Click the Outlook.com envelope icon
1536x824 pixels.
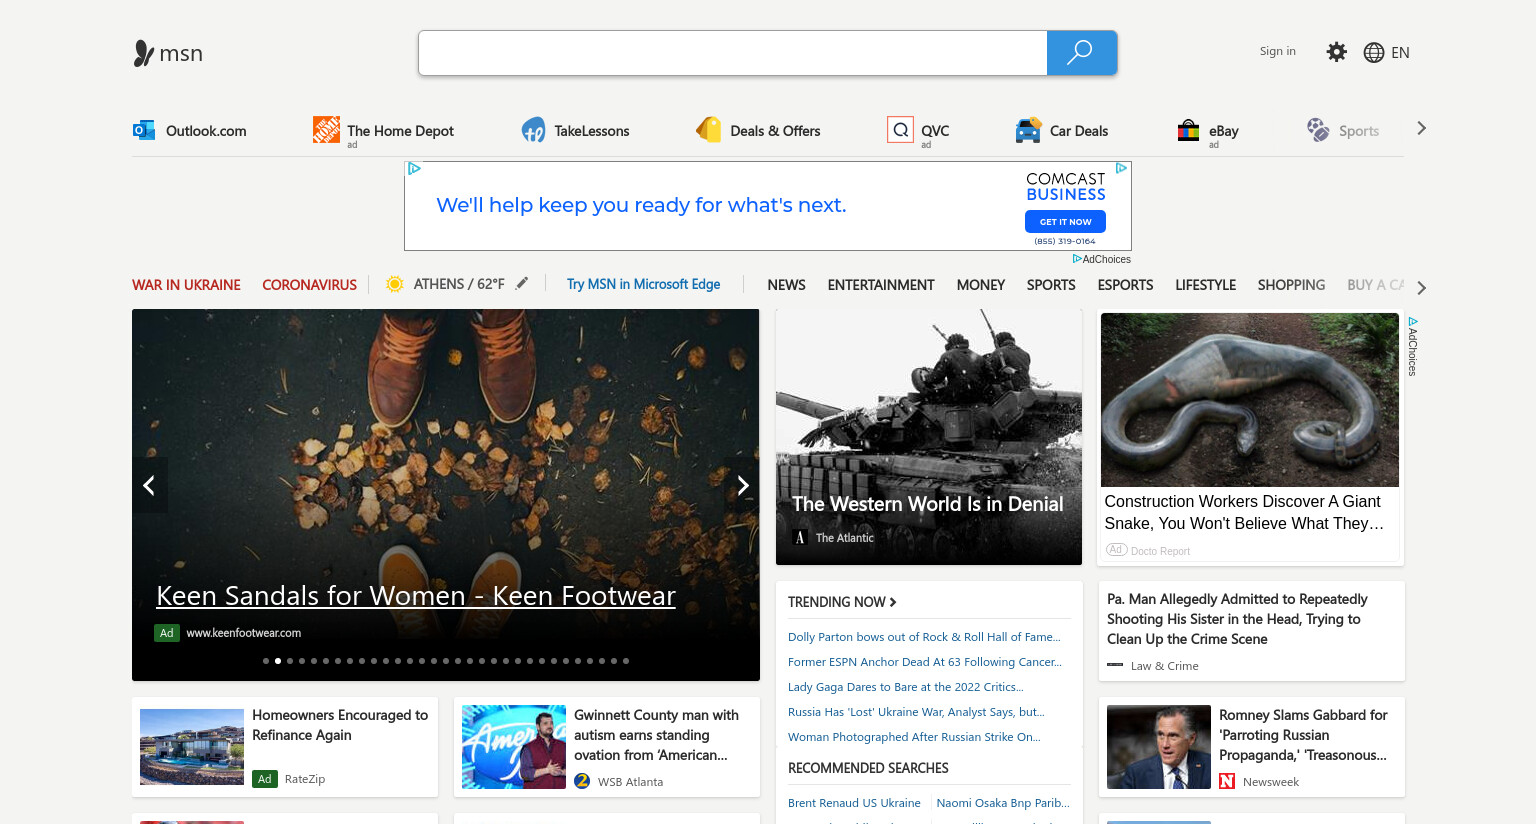coord(144,130)
